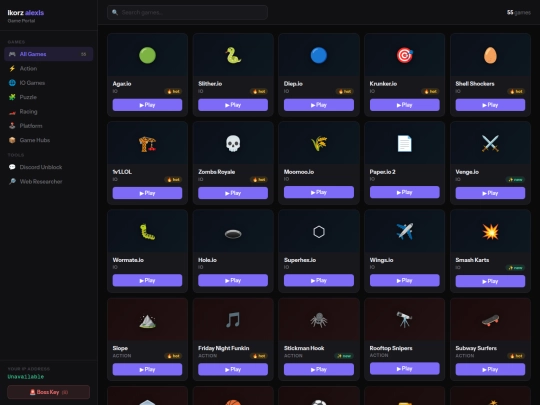Open the Platform category

[x=49, y=126]
